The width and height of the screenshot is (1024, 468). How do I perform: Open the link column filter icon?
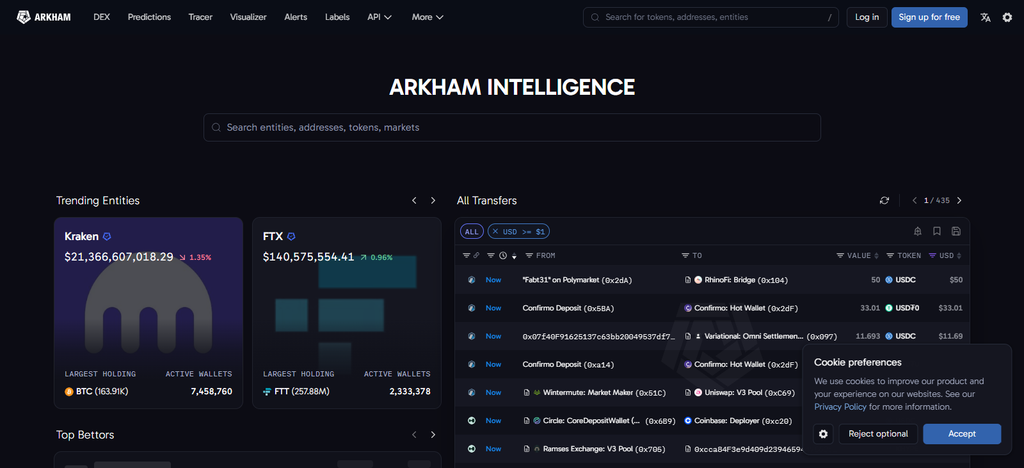click(x=466, y=255)
